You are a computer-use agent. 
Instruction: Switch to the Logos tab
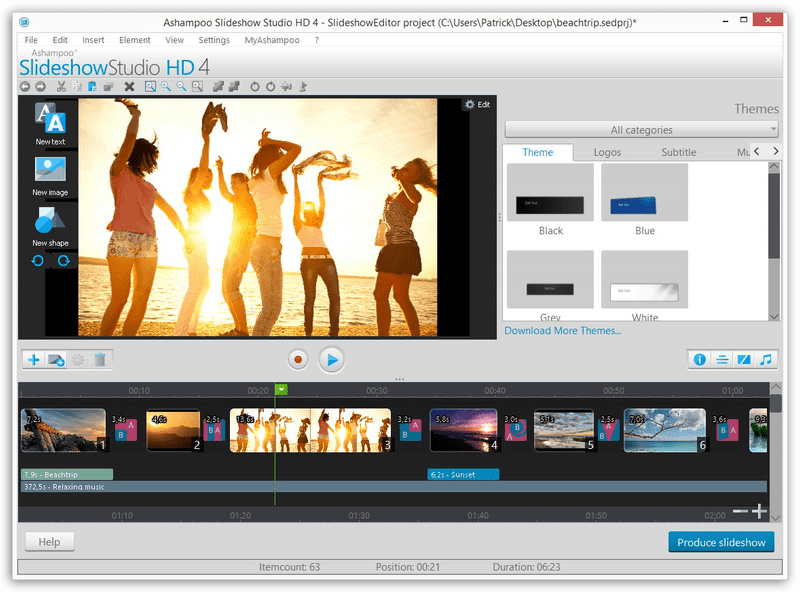point(607,152)
